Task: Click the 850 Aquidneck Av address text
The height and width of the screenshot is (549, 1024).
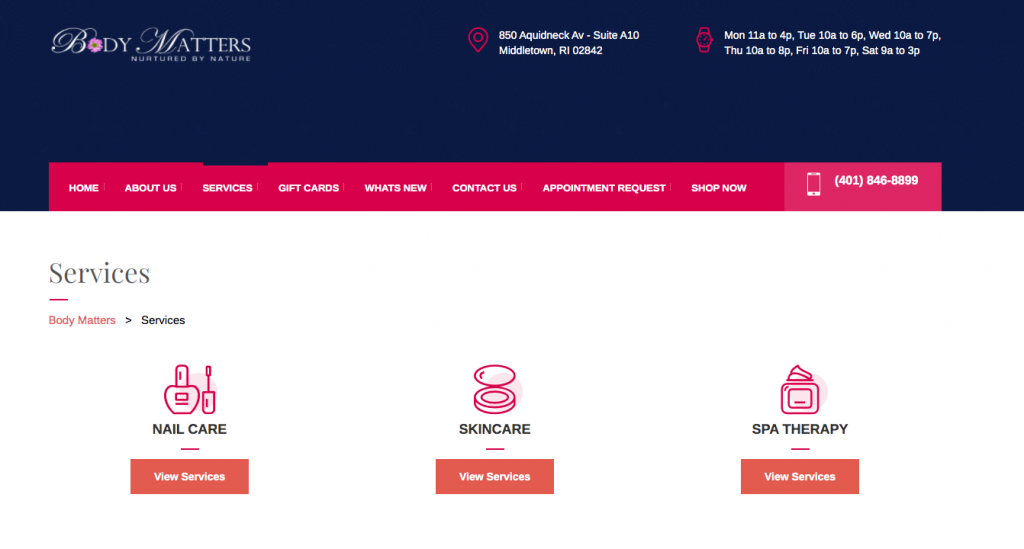Action: click(569, 43)
